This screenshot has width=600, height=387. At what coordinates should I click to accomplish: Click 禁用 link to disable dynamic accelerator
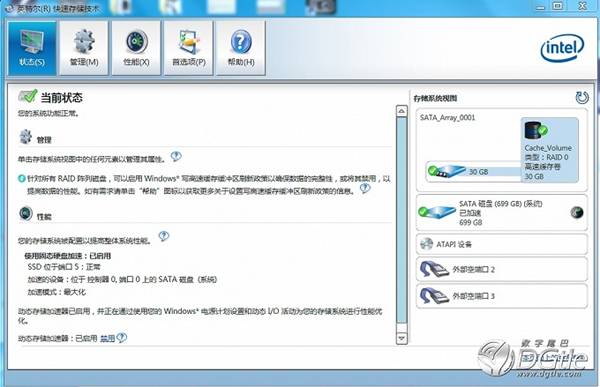click(x=108, y=338)
